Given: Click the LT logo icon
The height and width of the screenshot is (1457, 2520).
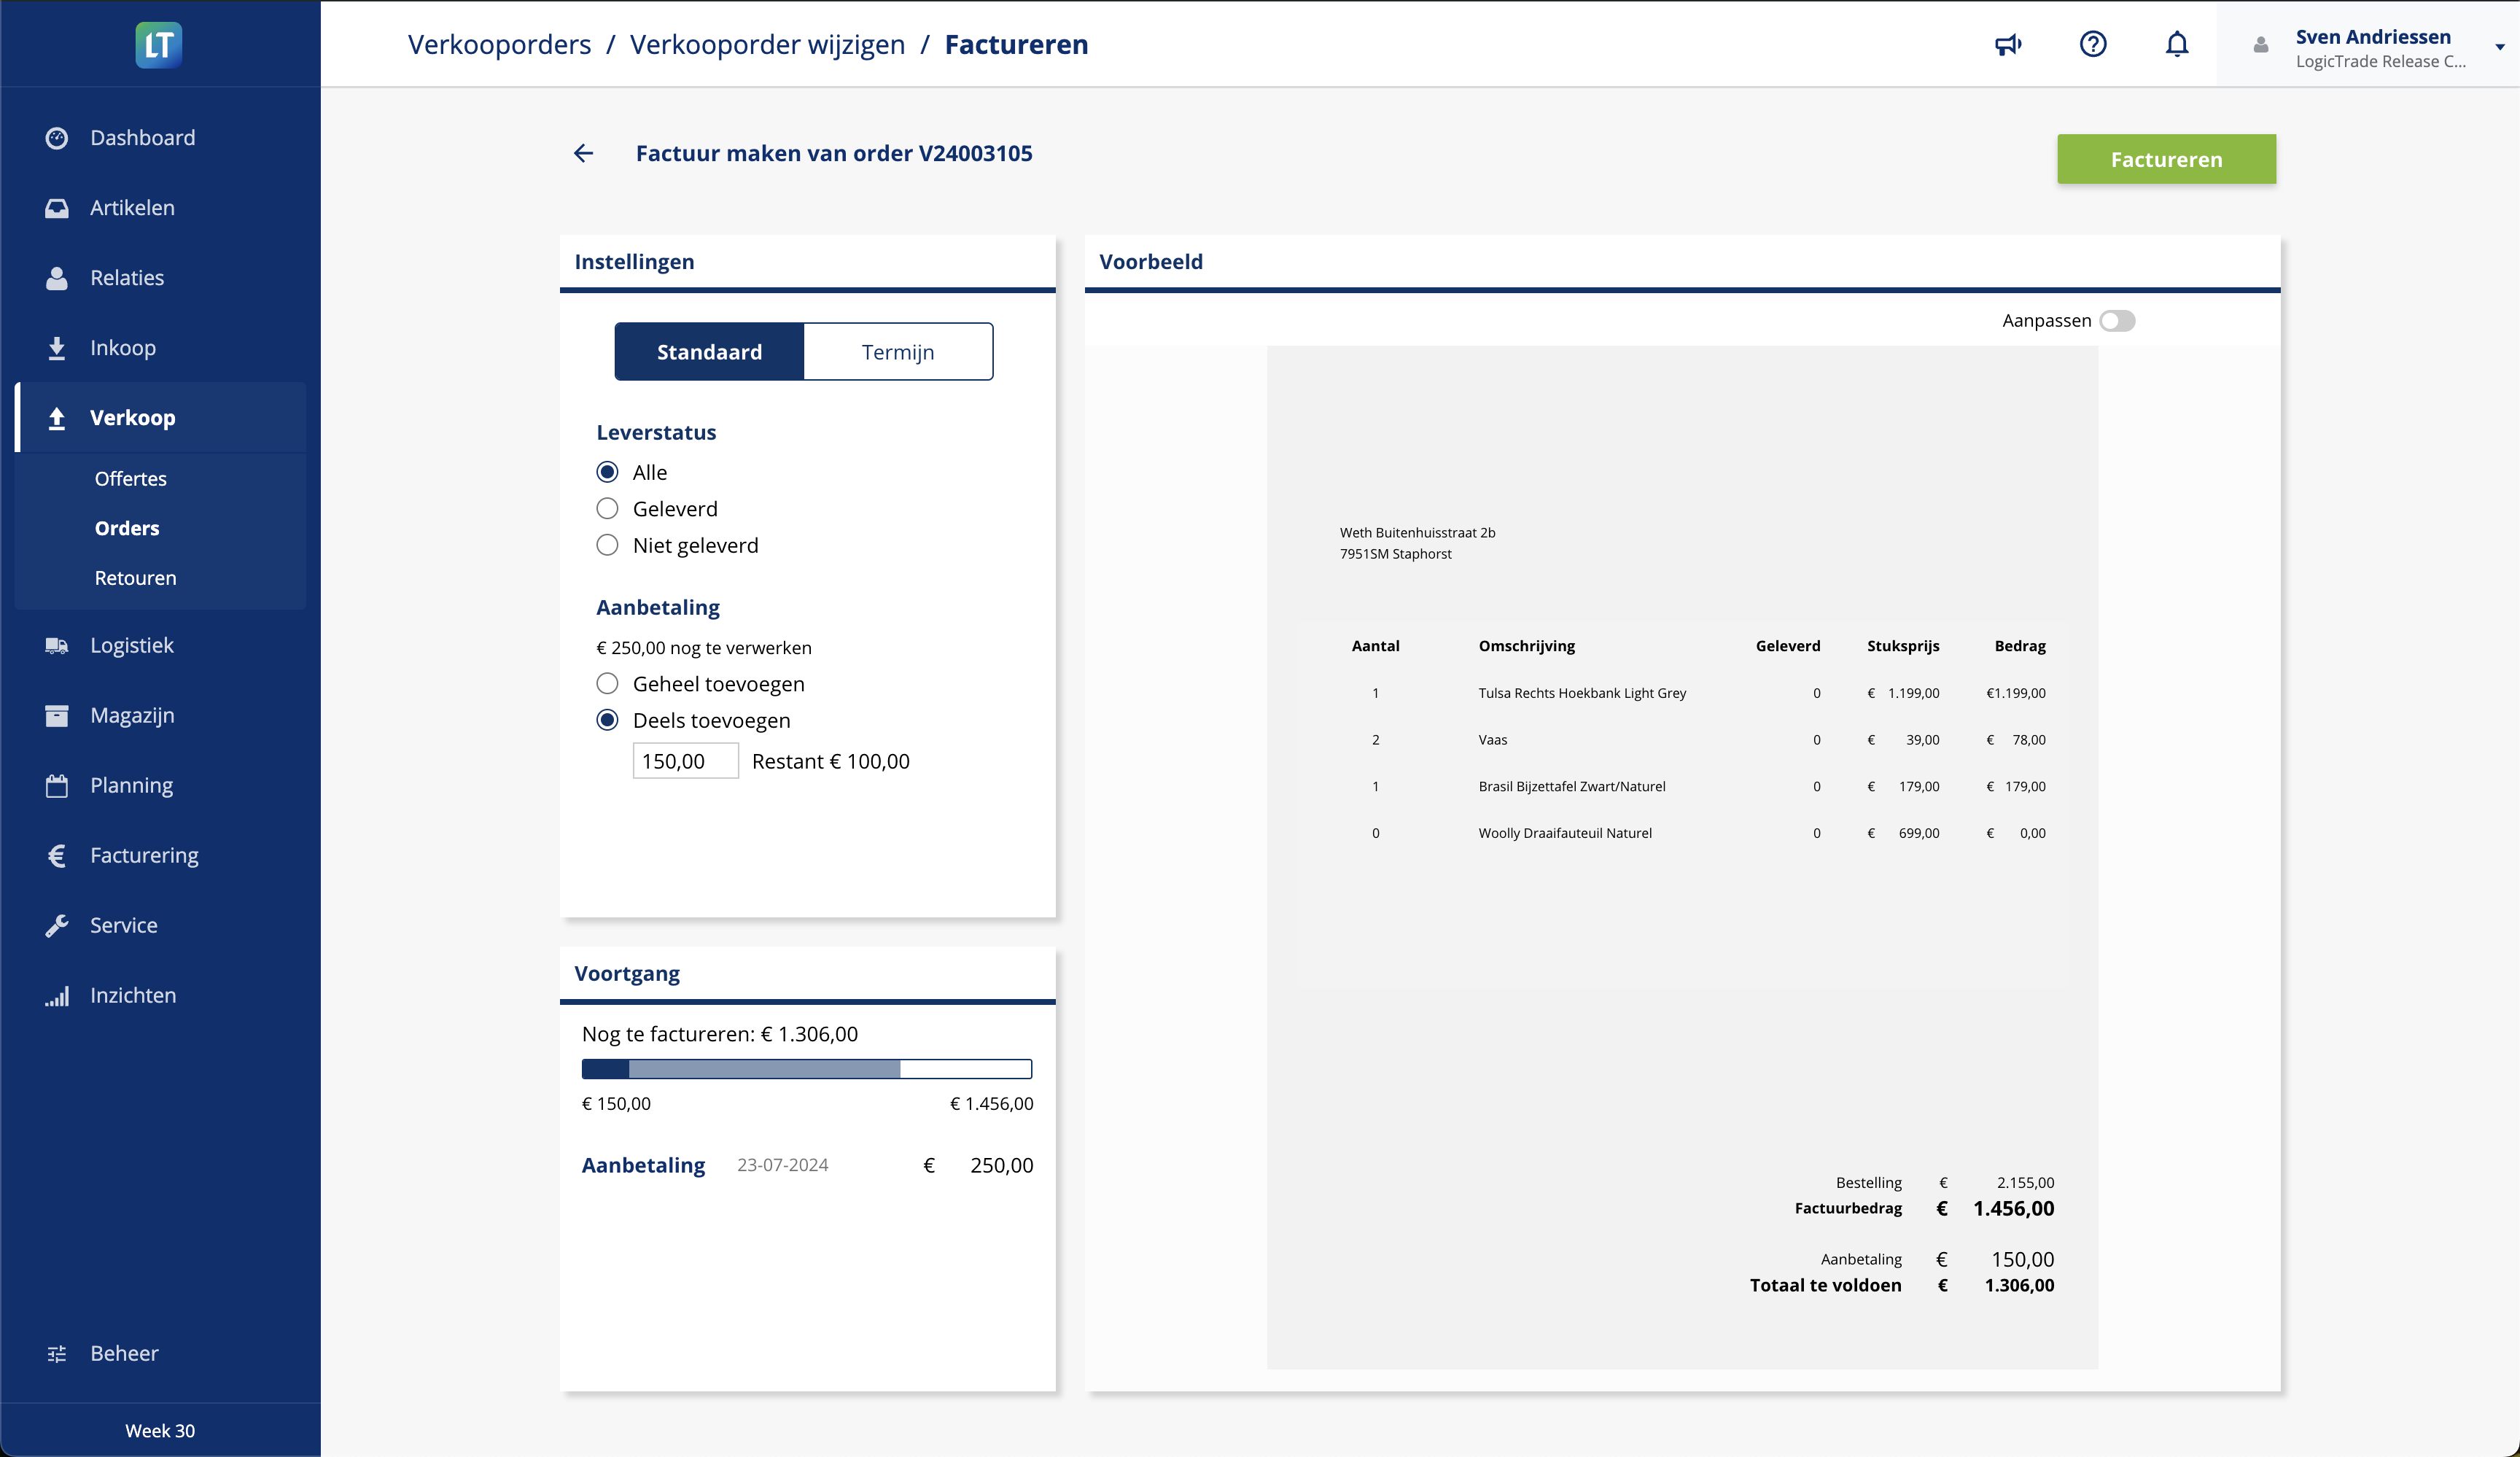Looking at the screenshot, I should [159, 44].
